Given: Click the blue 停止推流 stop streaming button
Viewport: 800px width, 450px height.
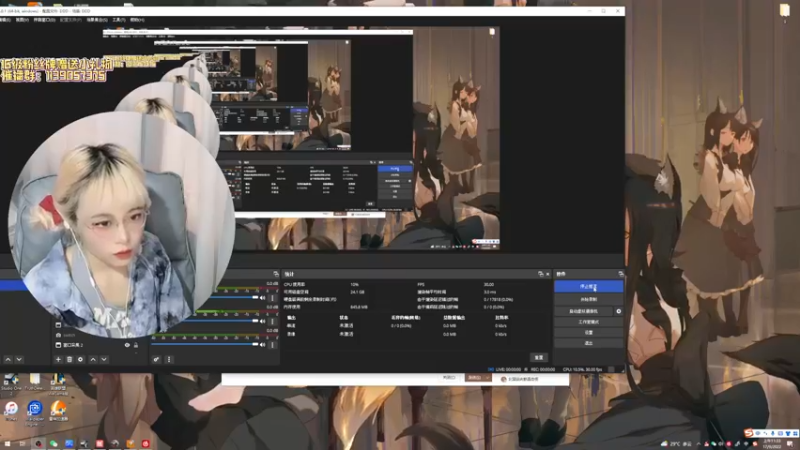Looking at the screenshot, I should point(588,287).
